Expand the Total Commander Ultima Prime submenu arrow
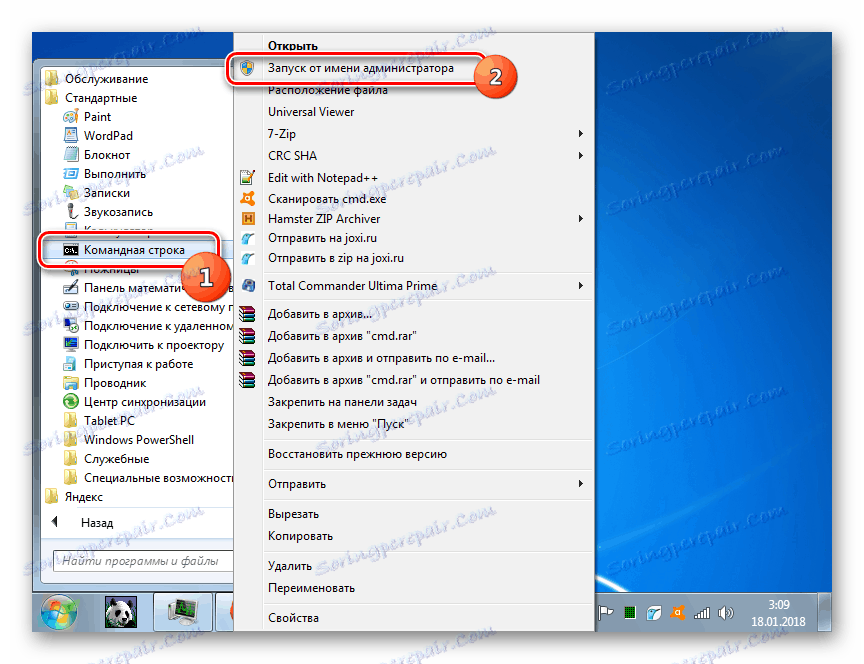Viewport: 864px width, 664px height. 581,285
